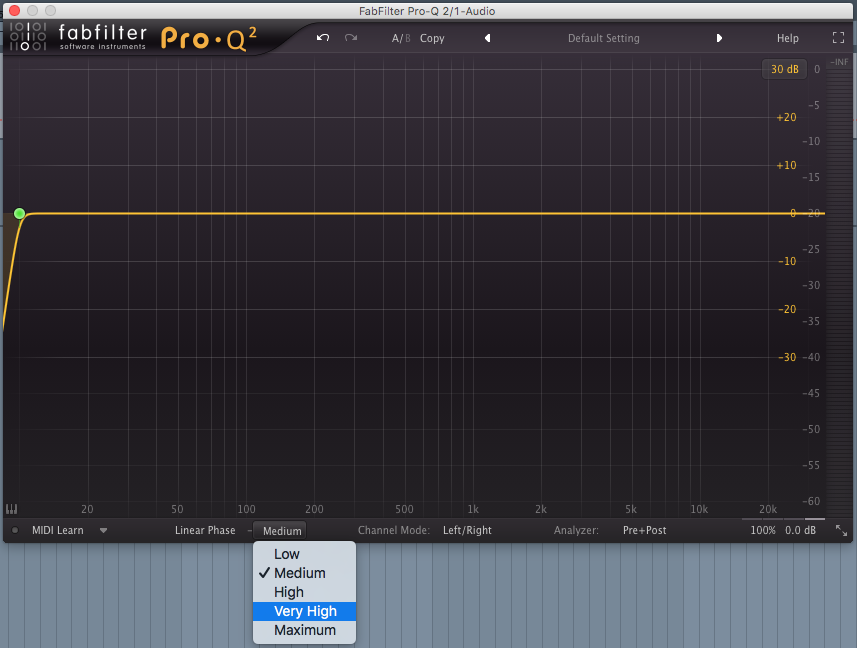This screenshot has width=857, height=648.
Task: Toggle the A/B comparison button
Action: [x=401, y=38]
